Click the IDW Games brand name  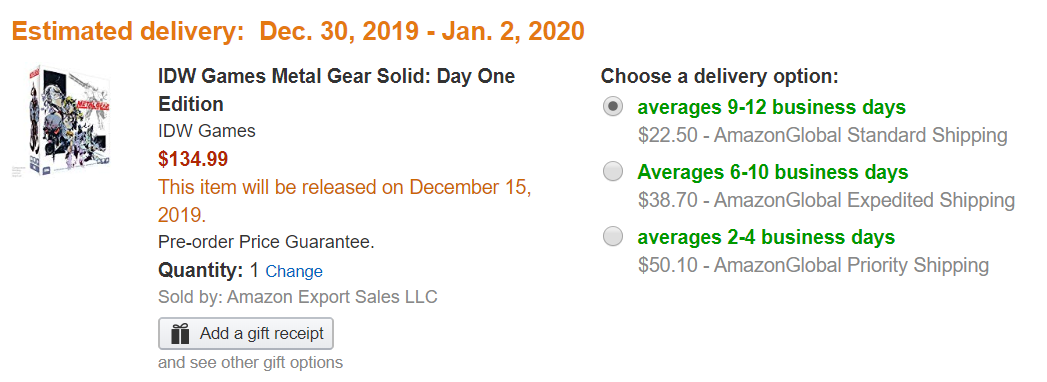click(x=207, y=131)
